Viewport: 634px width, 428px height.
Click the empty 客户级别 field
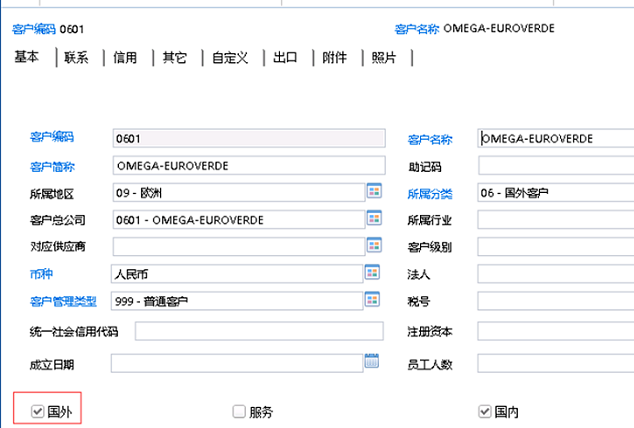(556, 247)
